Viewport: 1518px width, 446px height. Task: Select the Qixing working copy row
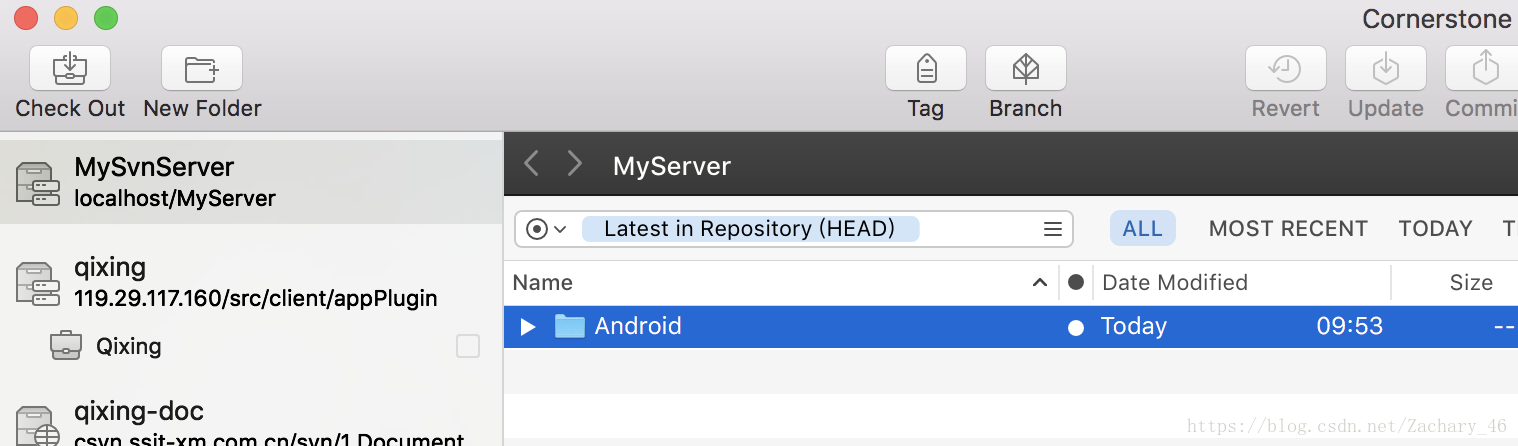click(x=251, y=346)
